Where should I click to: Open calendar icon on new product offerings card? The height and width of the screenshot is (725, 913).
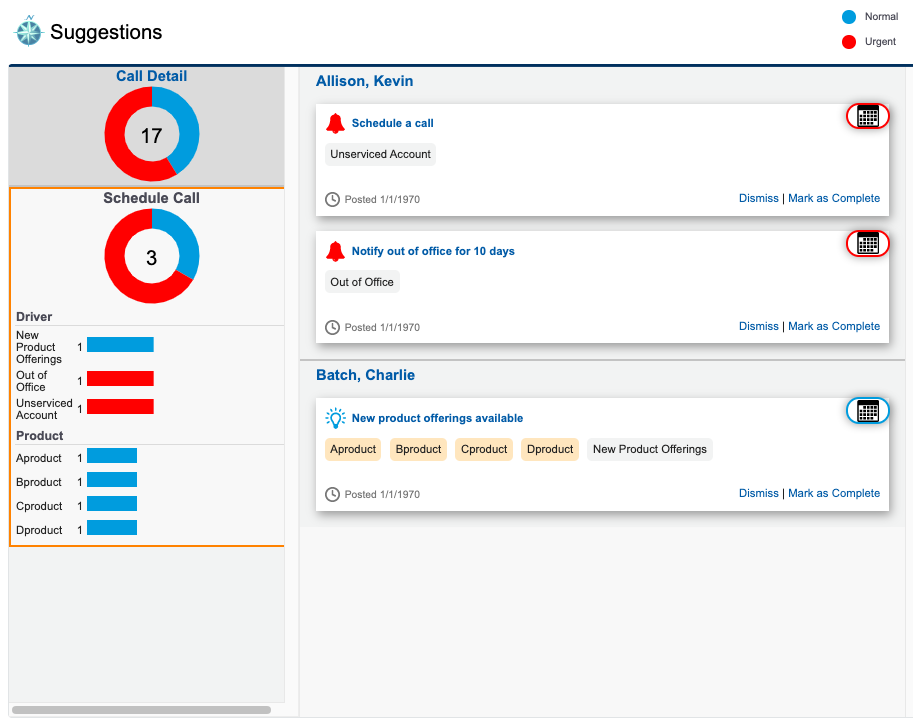pyautogui.click(x=867, y=410)
